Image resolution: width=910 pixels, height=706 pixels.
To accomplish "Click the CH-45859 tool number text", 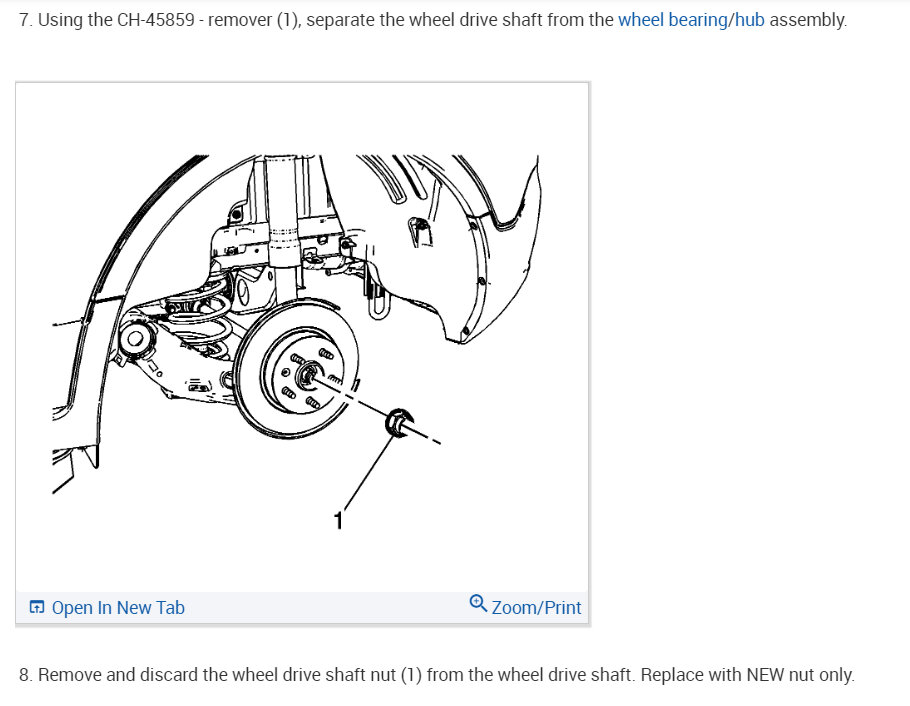I will [x=156, y=20].
